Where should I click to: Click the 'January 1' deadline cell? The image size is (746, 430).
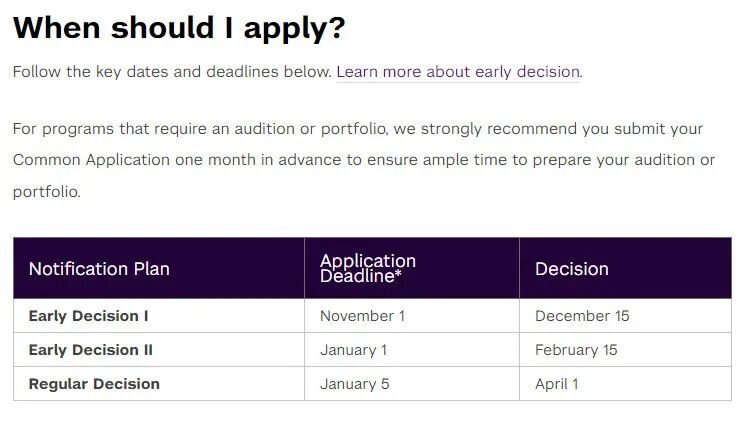point(353,350)
